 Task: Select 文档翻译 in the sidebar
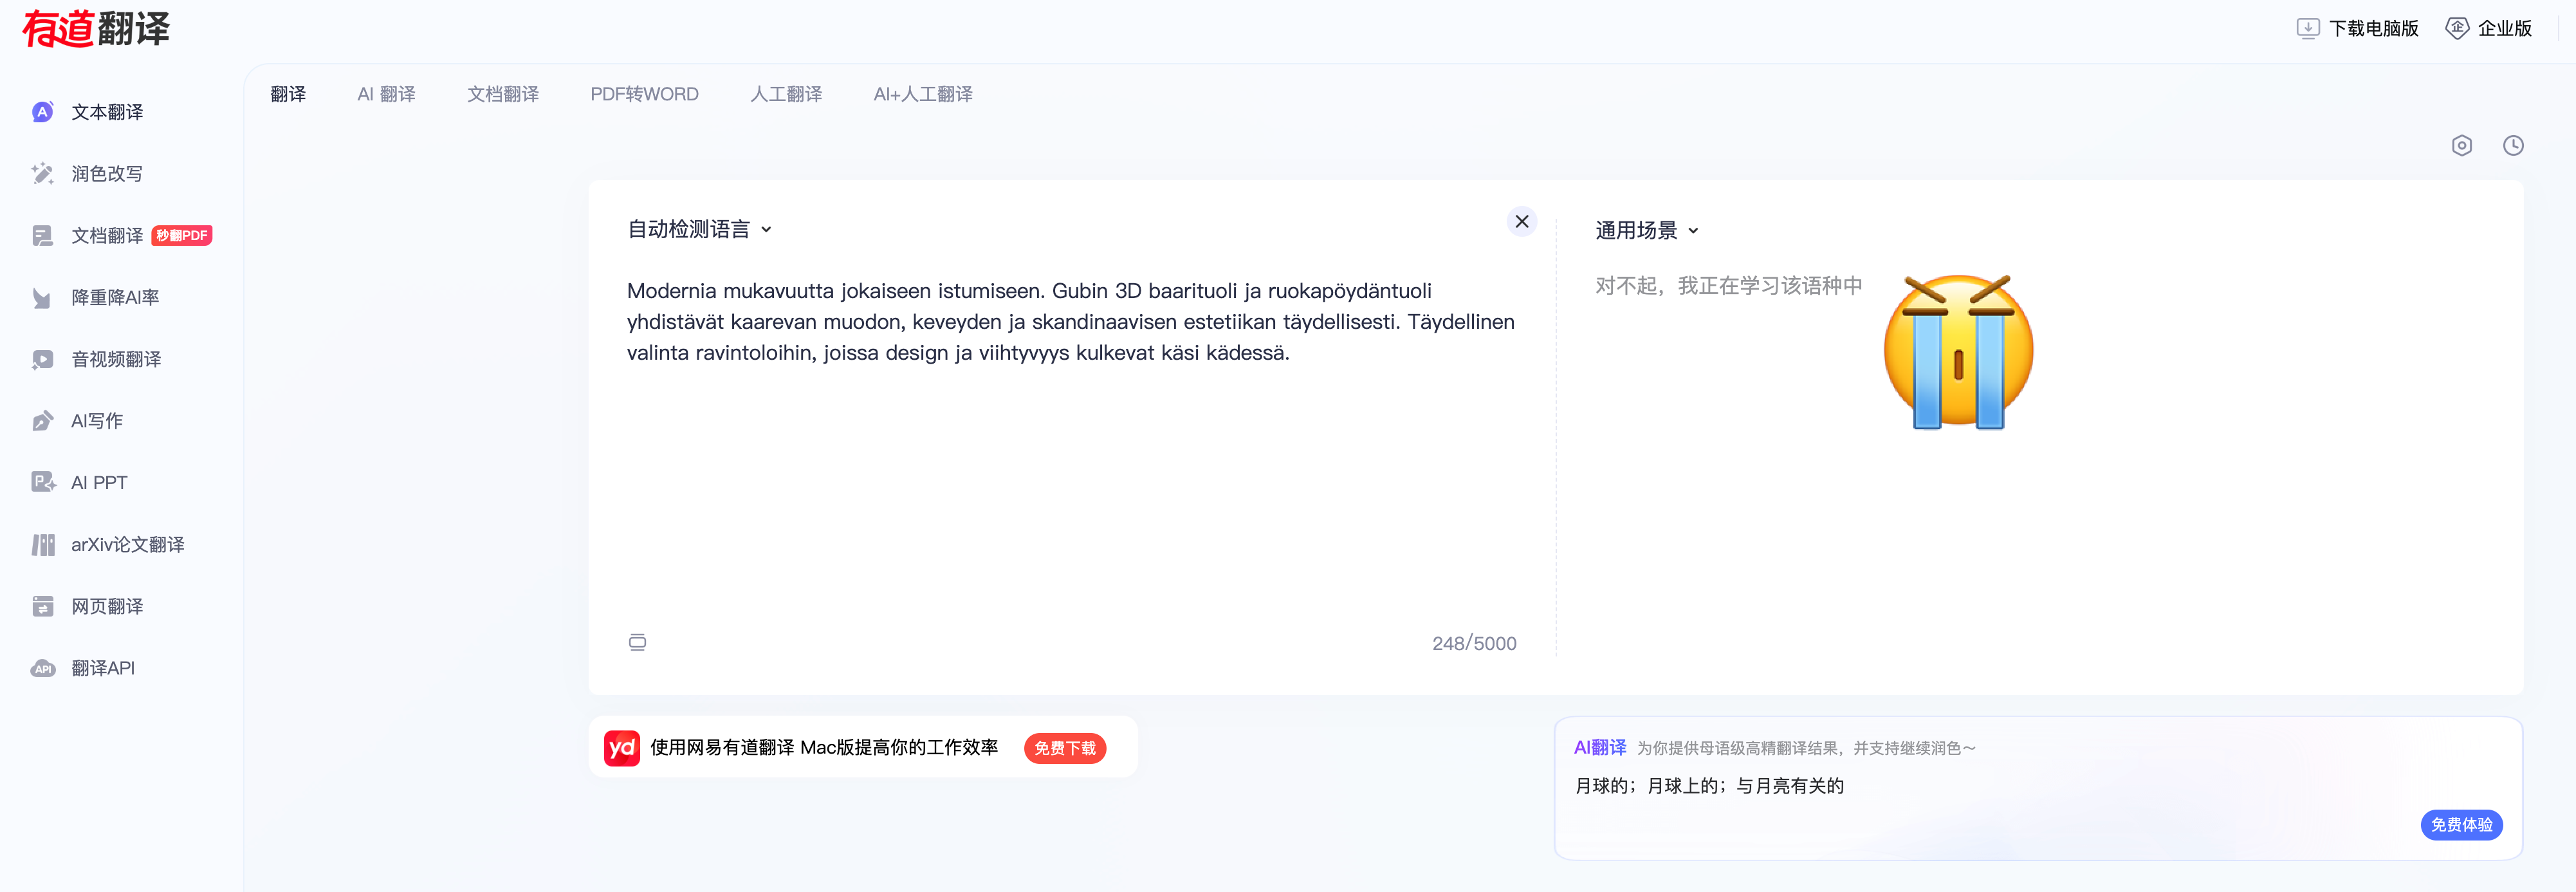[x=106, y=236]
